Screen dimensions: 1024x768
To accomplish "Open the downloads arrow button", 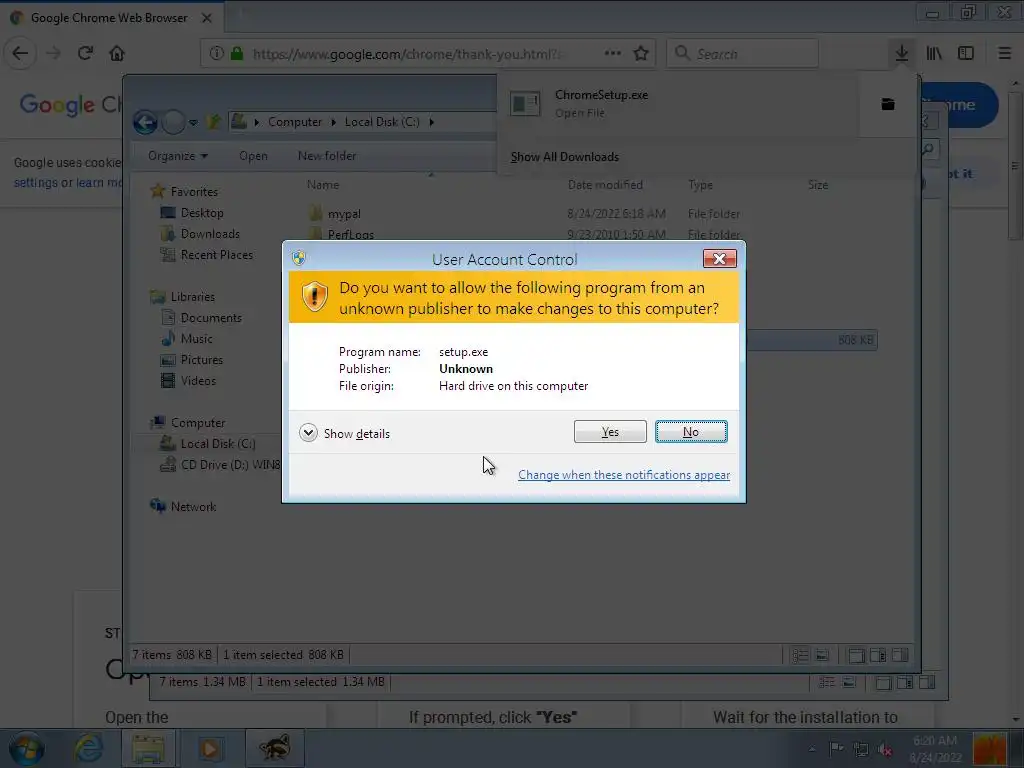I will [901, 54].
